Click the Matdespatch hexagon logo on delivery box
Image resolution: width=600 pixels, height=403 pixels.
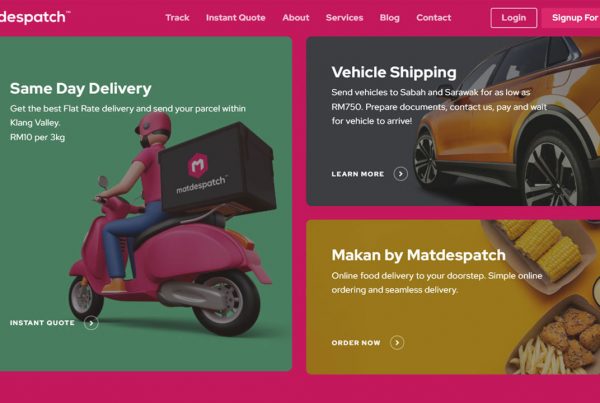(198, 166)
